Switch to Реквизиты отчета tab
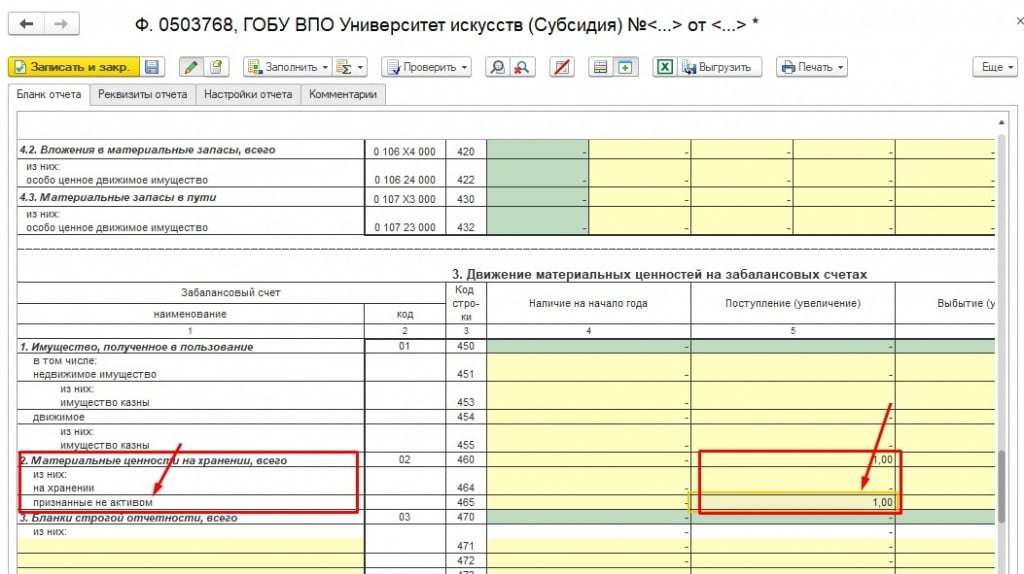 (x=143, y=94)
